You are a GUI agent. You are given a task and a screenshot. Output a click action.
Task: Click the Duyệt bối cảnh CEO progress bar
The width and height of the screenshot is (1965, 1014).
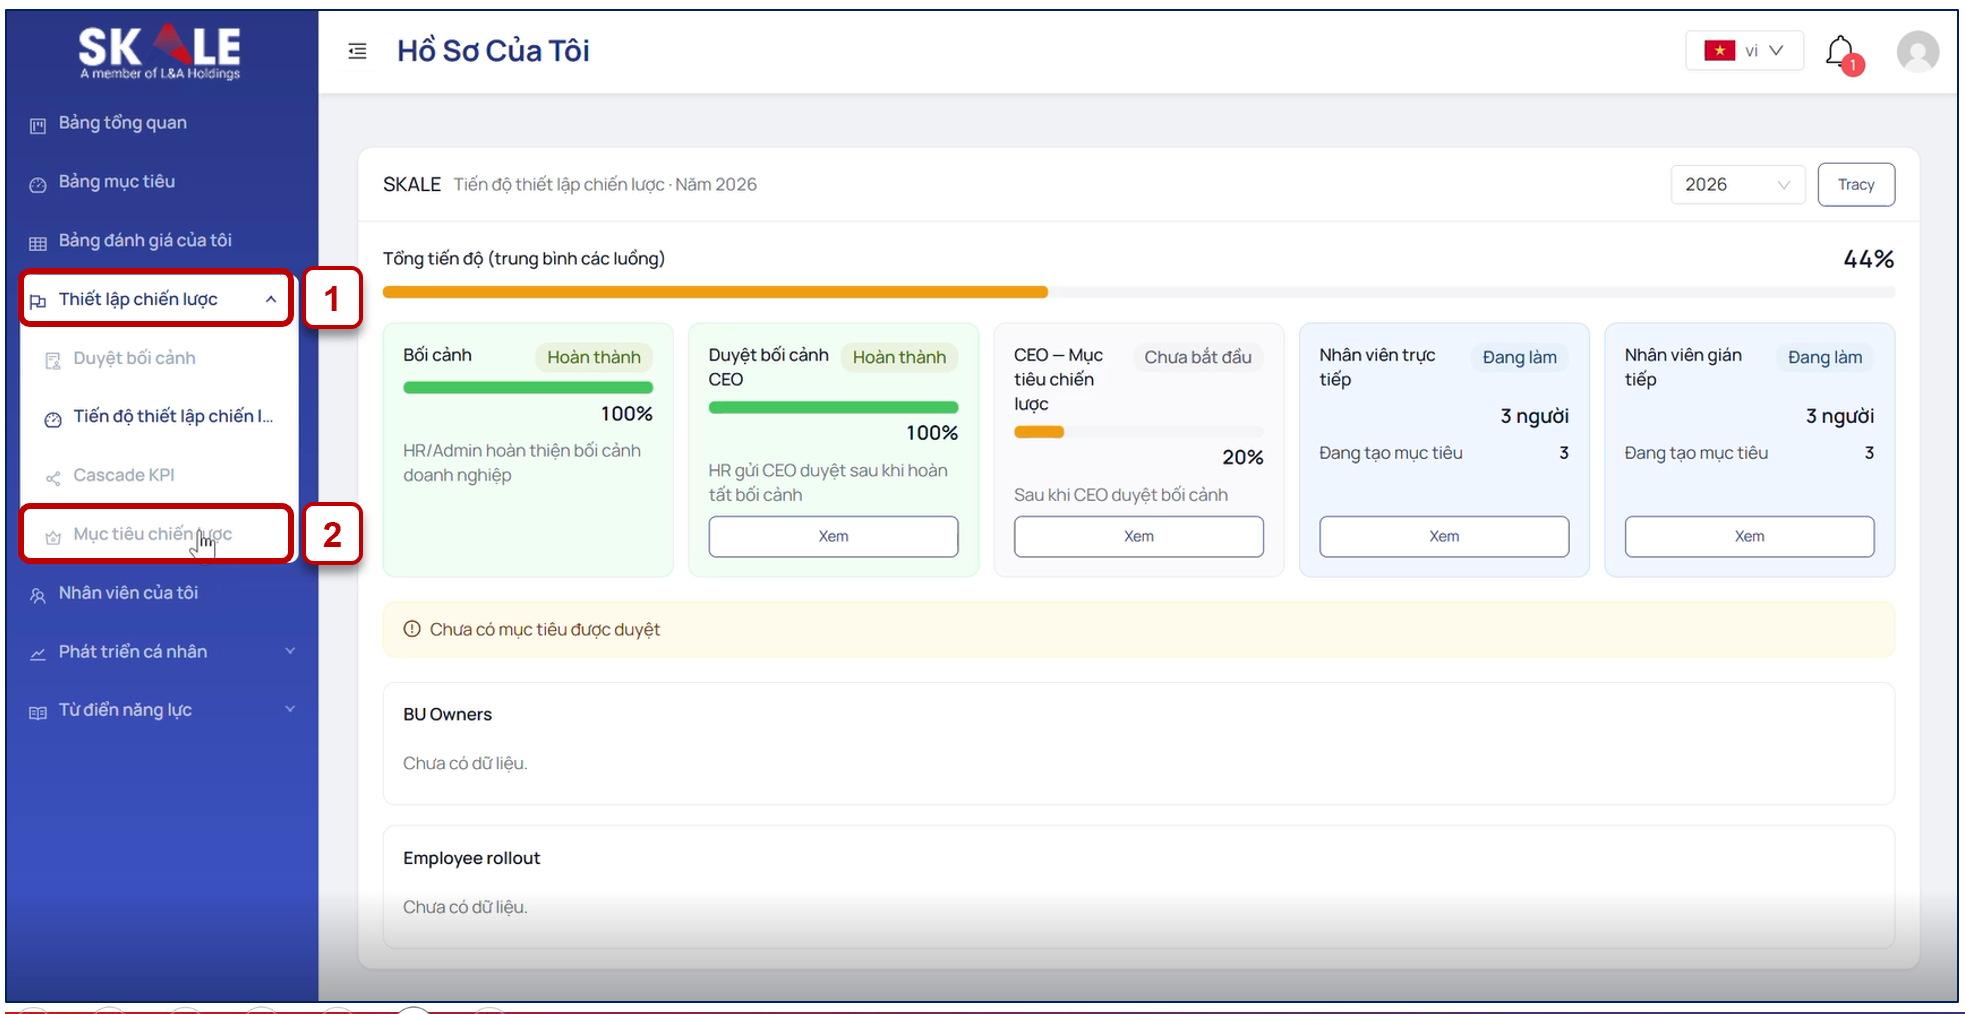[x=833, y=407]
